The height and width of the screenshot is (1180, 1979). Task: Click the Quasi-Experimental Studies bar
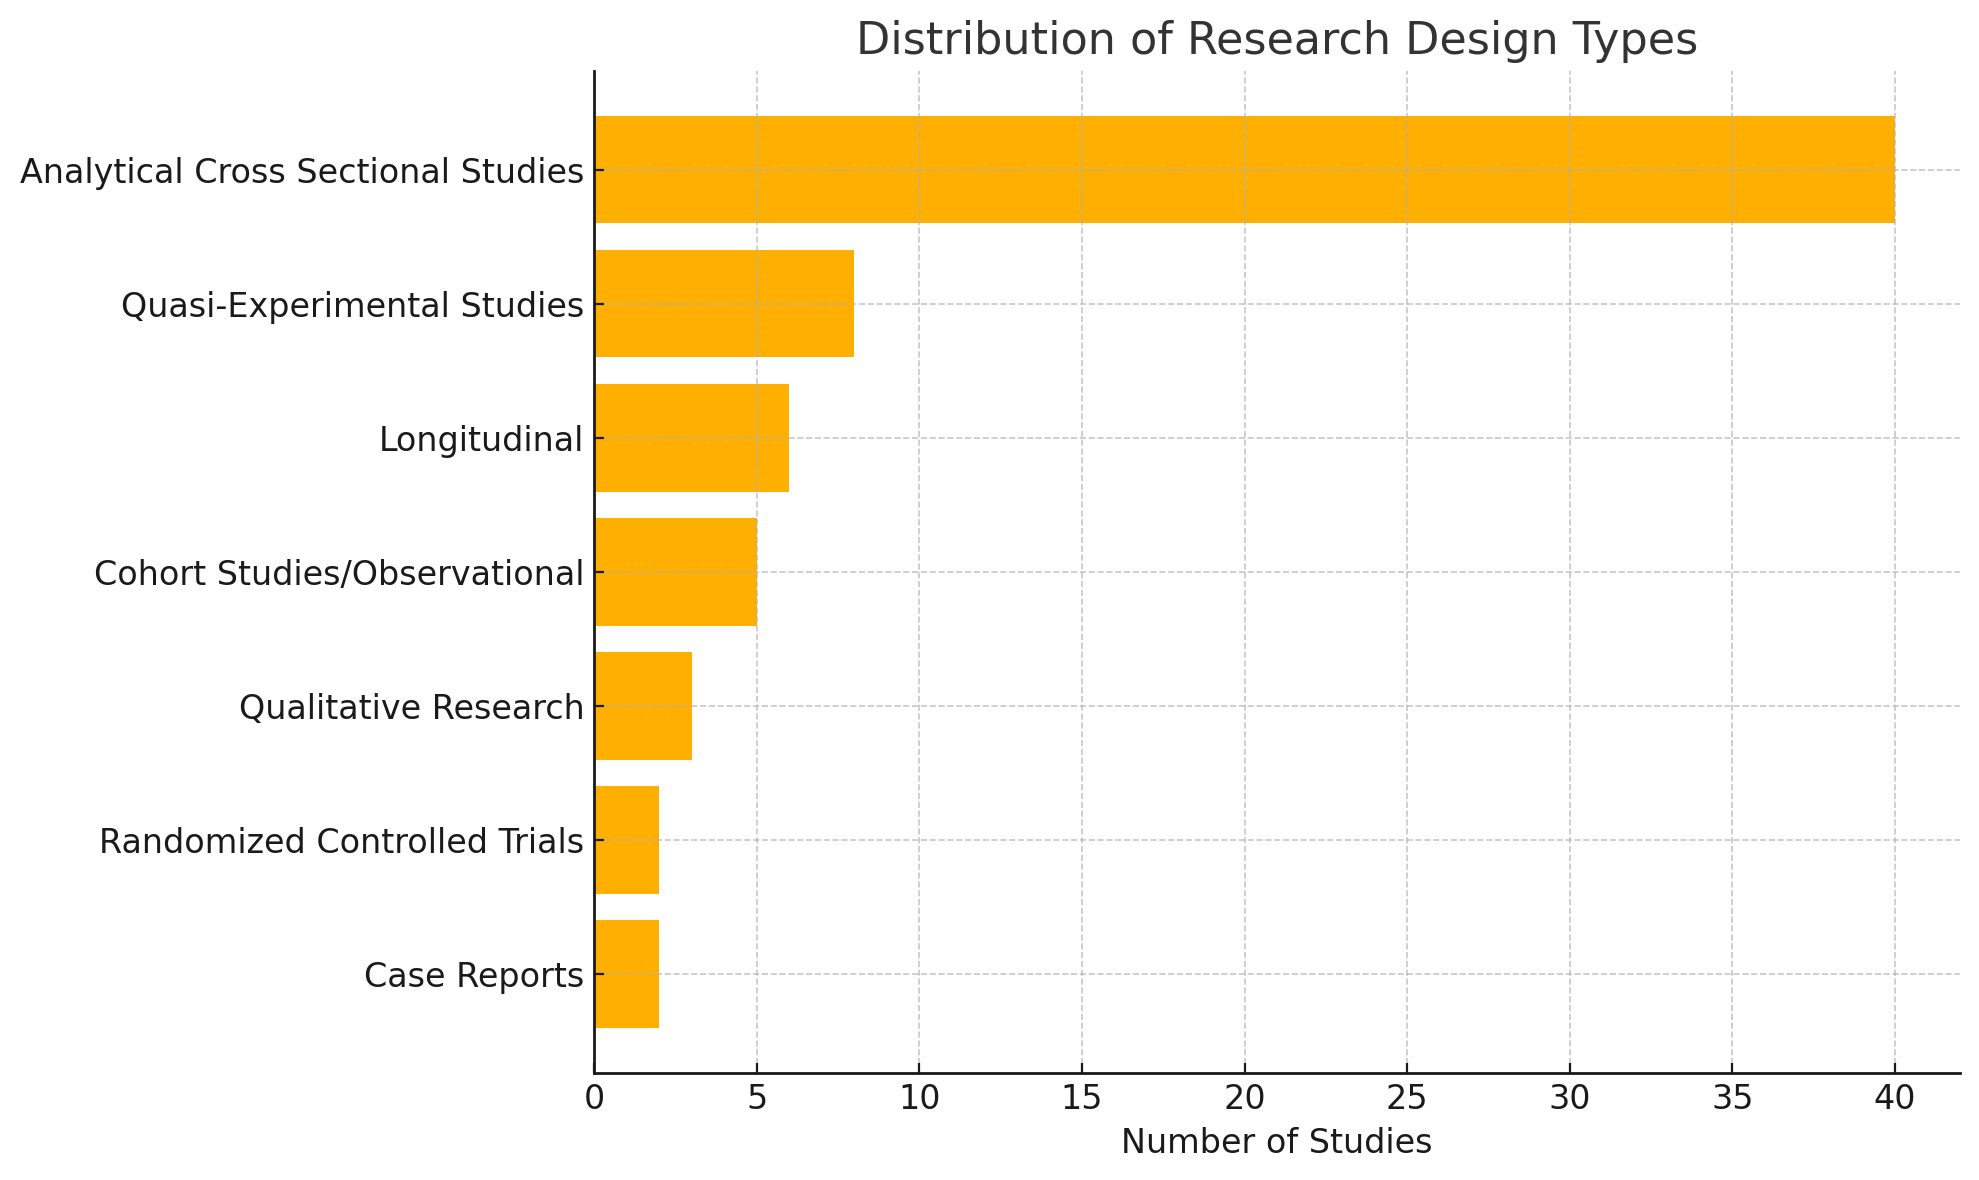click(x=724, y=303)
